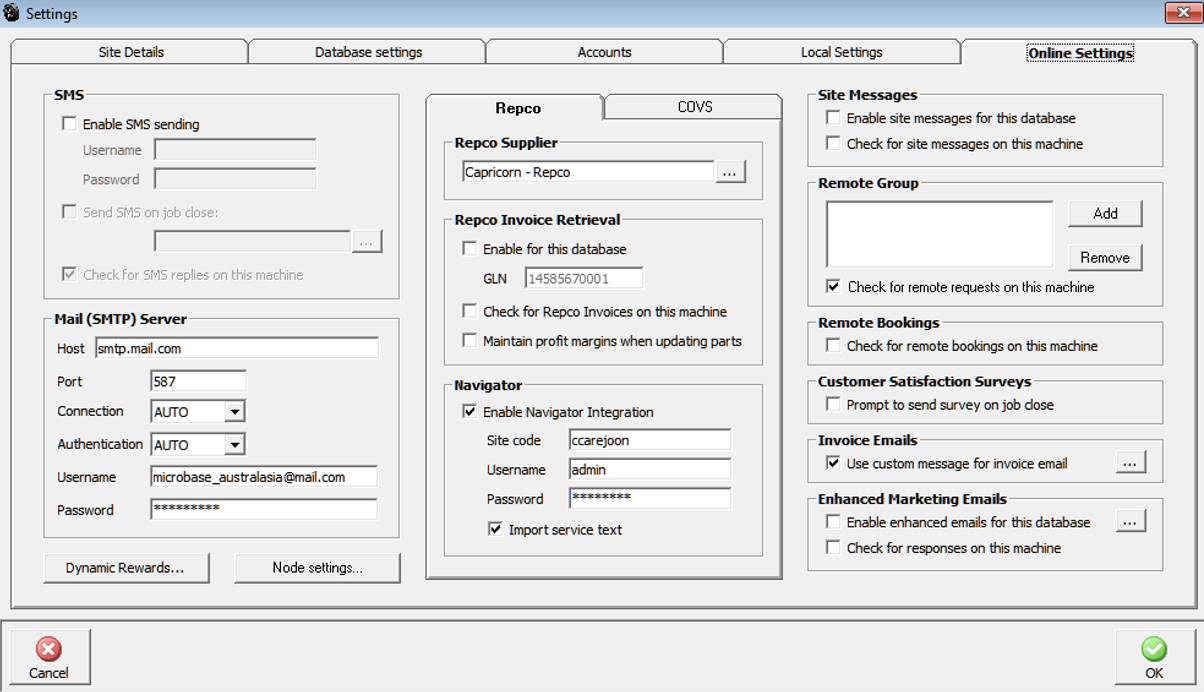Click the Settings window title bar icon
The image size is (1204, 692).
coord(12,13)
